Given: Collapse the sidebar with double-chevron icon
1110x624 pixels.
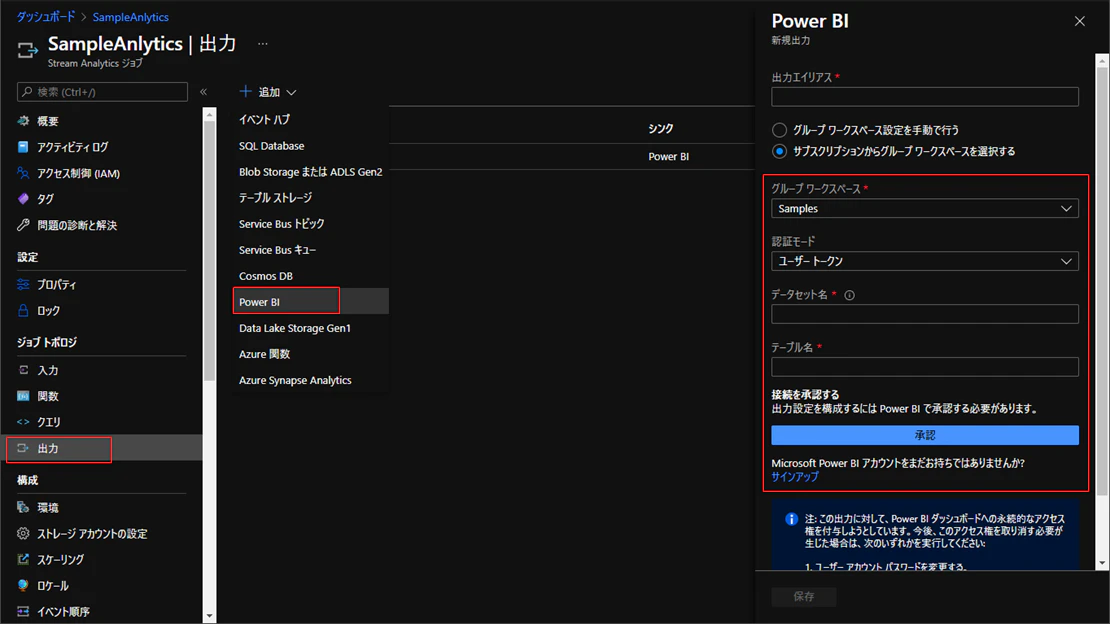Looking at the screenshot, I should pyautogui.click(x=203, y=92).
